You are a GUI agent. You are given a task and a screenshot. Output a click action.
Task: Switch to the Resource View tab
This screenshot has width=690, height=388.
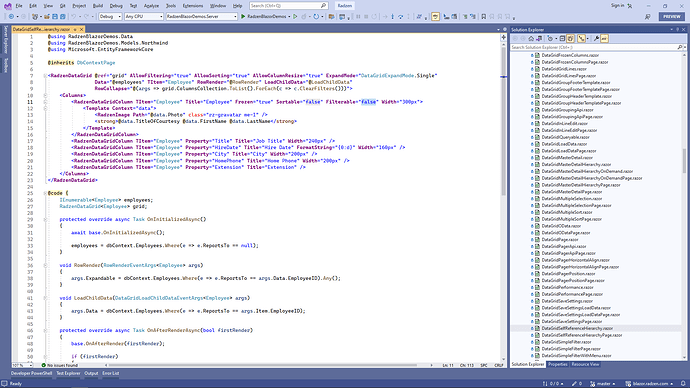tap(585, 364)
